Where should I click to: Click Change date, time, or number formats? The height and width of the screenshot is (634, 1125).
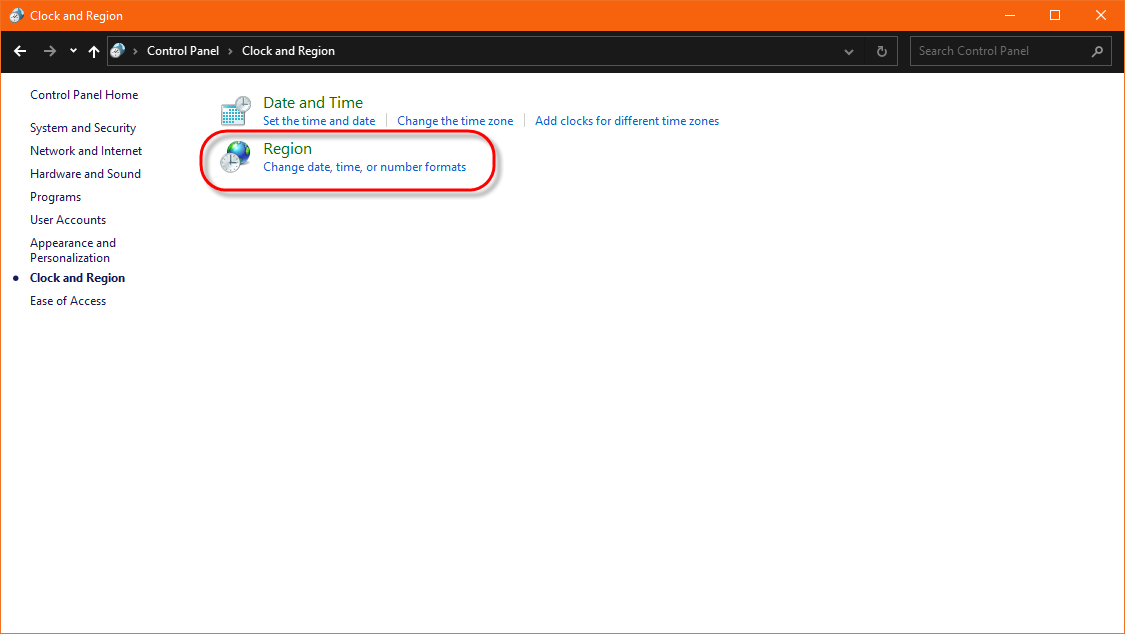pyautogui.click(x=364, y=166)
